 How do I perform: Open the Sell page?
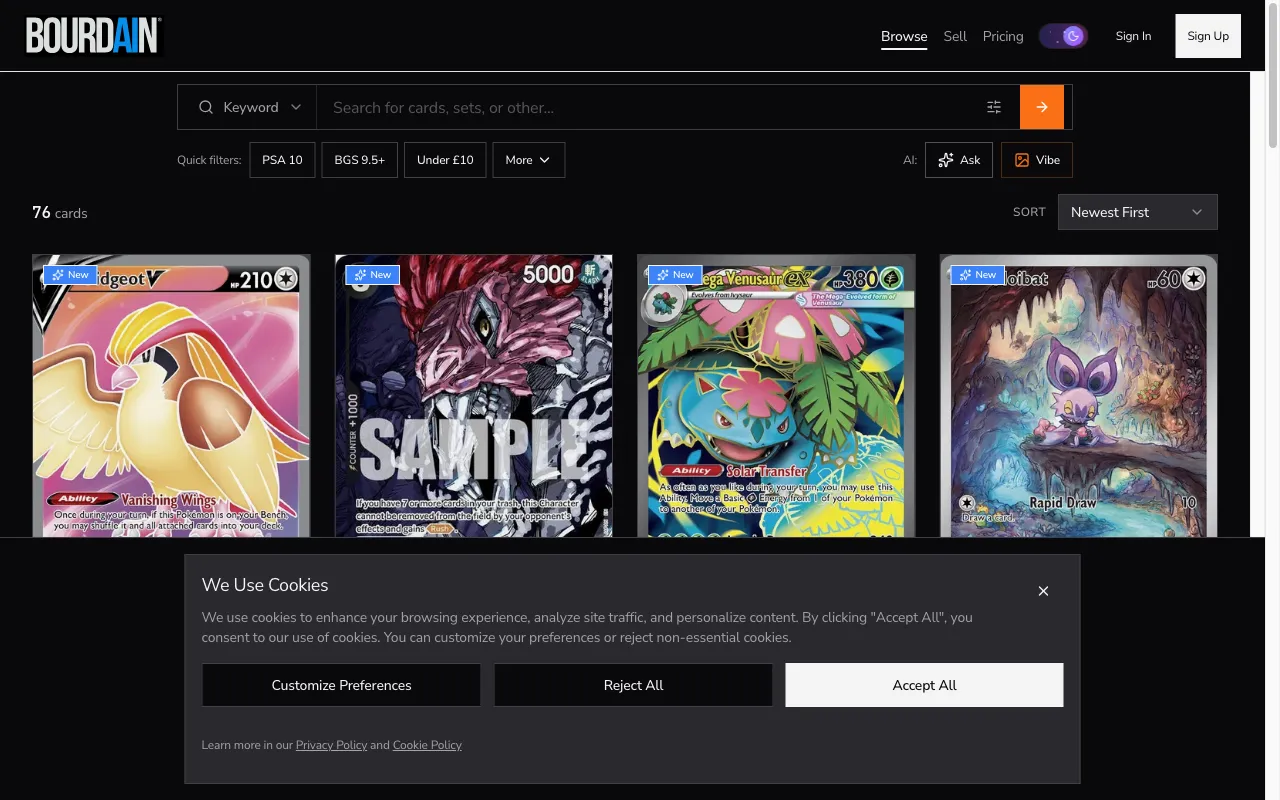click(x=955, y=36)
